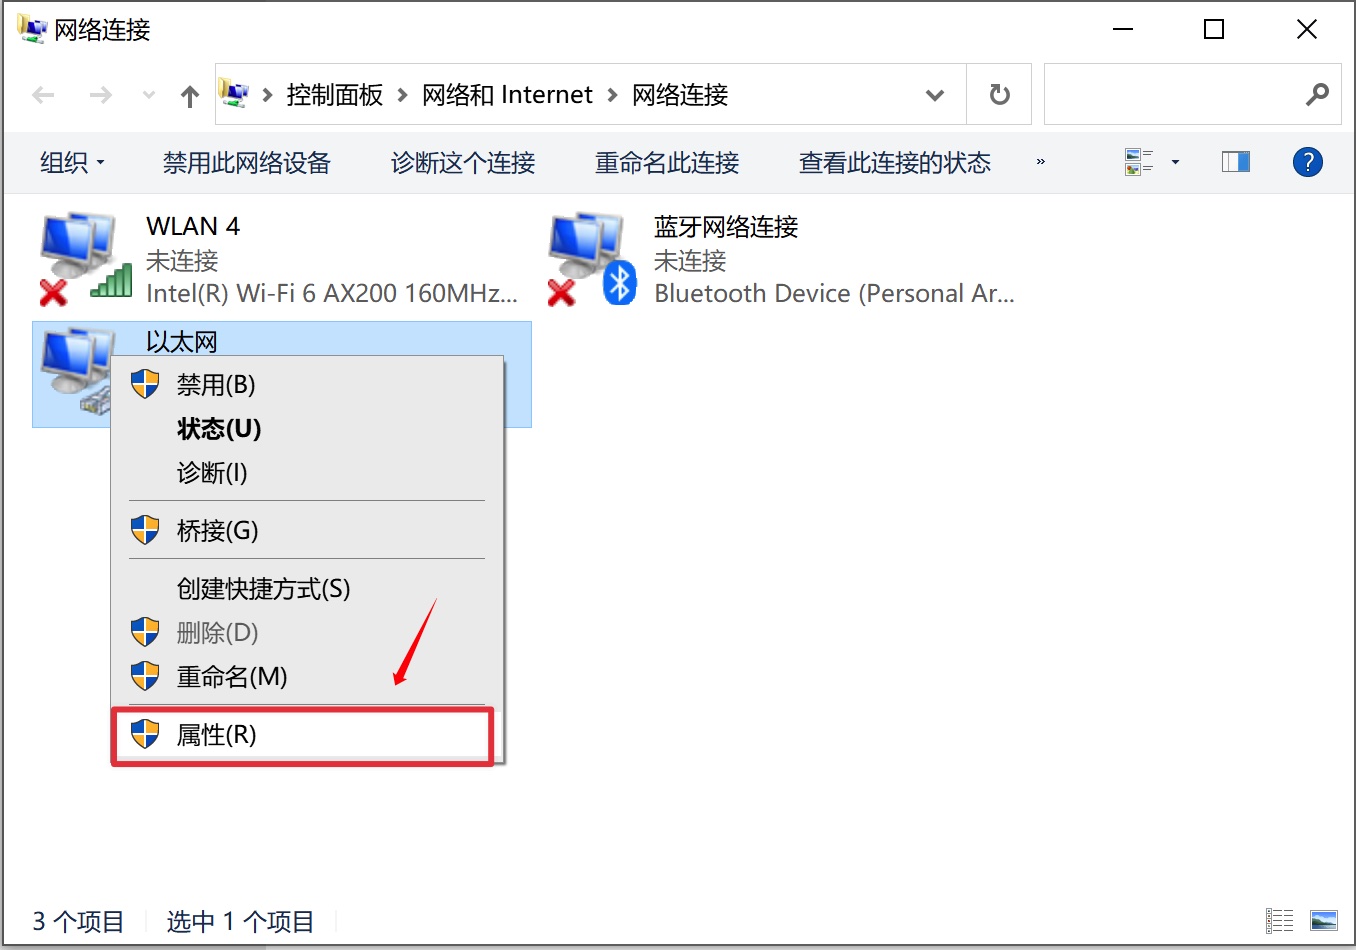Switch to details view in status bar
The height and width of the screenshot is (950, 1356).
coord(1280,920)
